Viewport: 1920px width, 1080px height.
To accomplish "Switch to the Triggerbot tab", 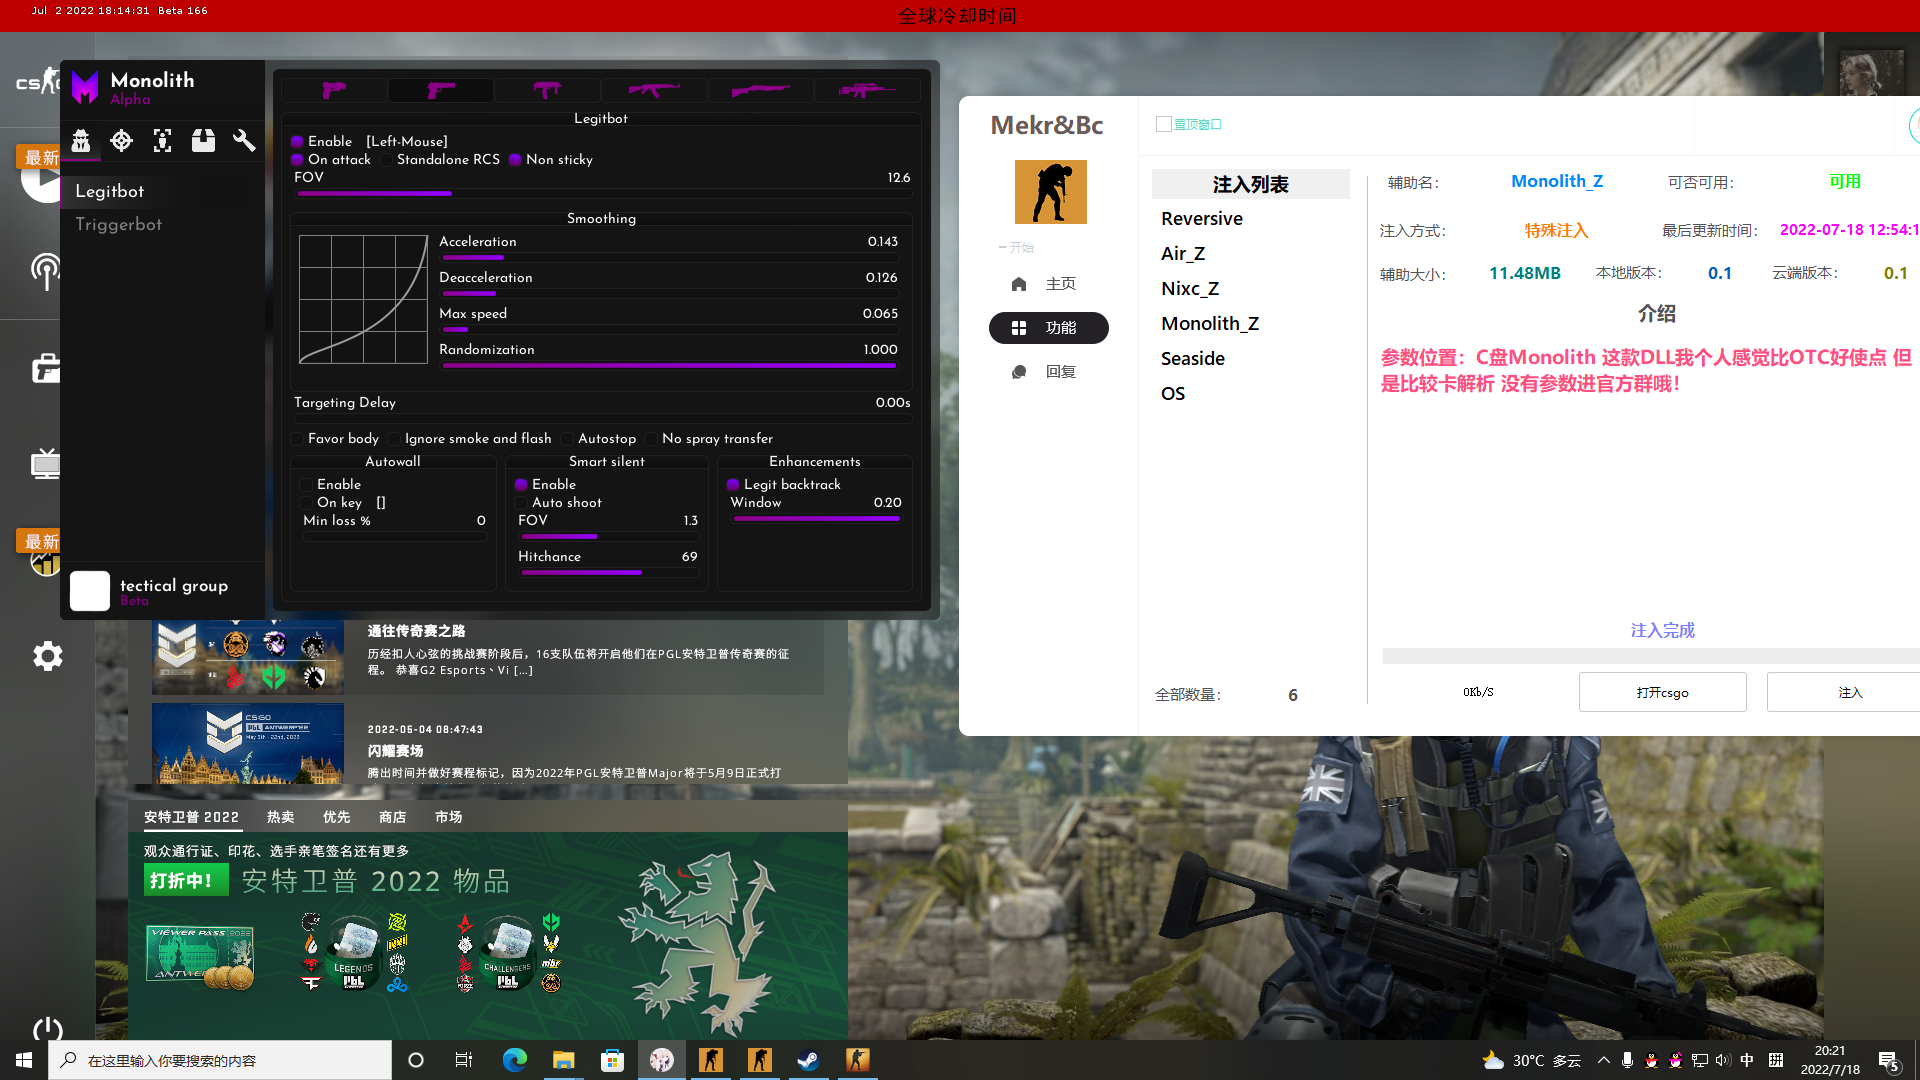I will tap(118, 224).
